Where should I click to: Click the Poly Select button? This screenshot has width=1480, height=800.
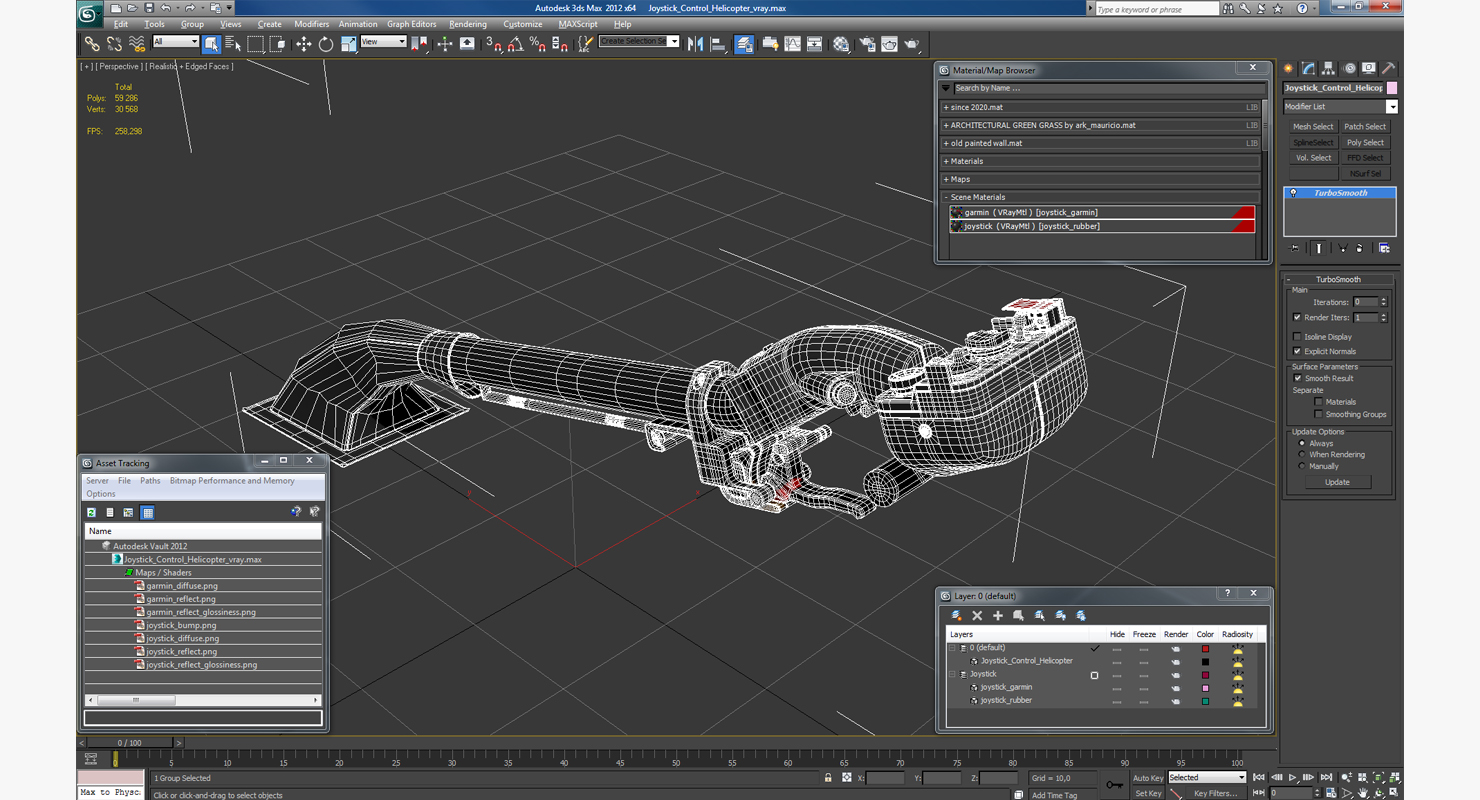click(x=1365, y=142)
